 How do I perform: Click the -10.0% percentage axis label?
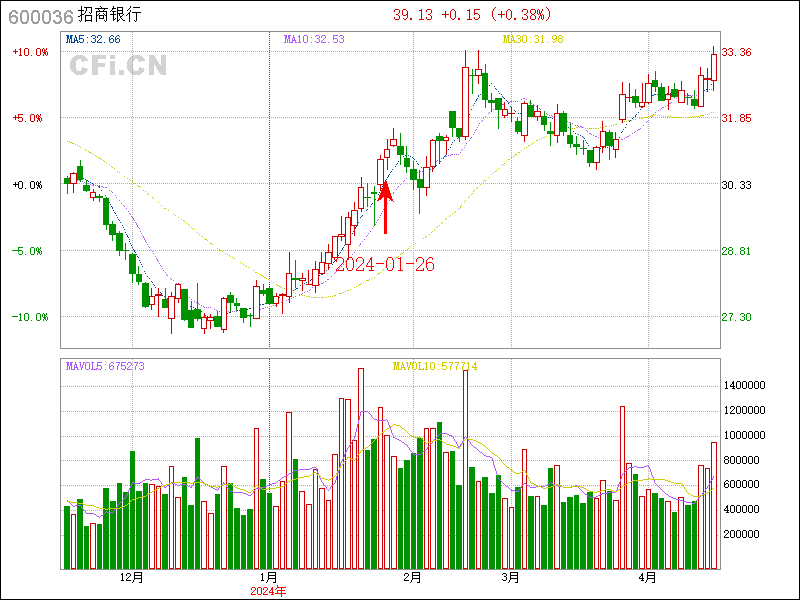tap(30, 317)
